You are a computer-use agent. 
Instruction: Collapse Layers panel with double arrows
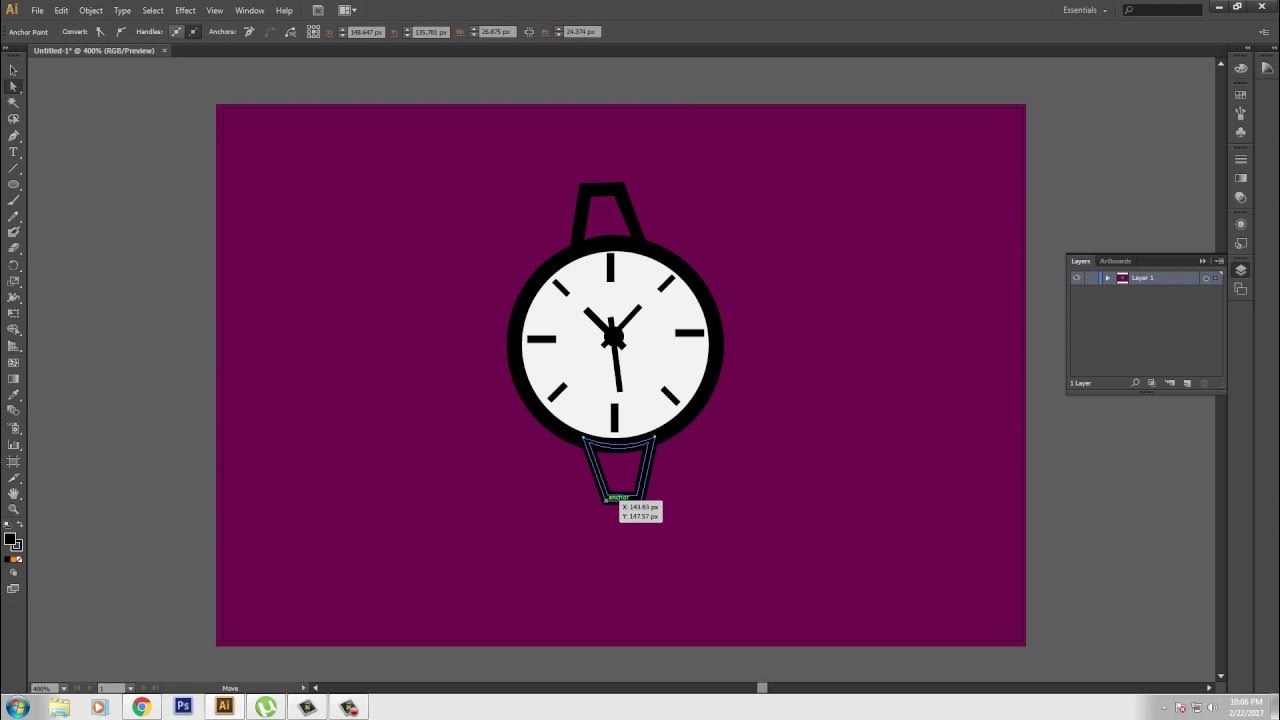pyautogui.click(x=1203, y=261)
